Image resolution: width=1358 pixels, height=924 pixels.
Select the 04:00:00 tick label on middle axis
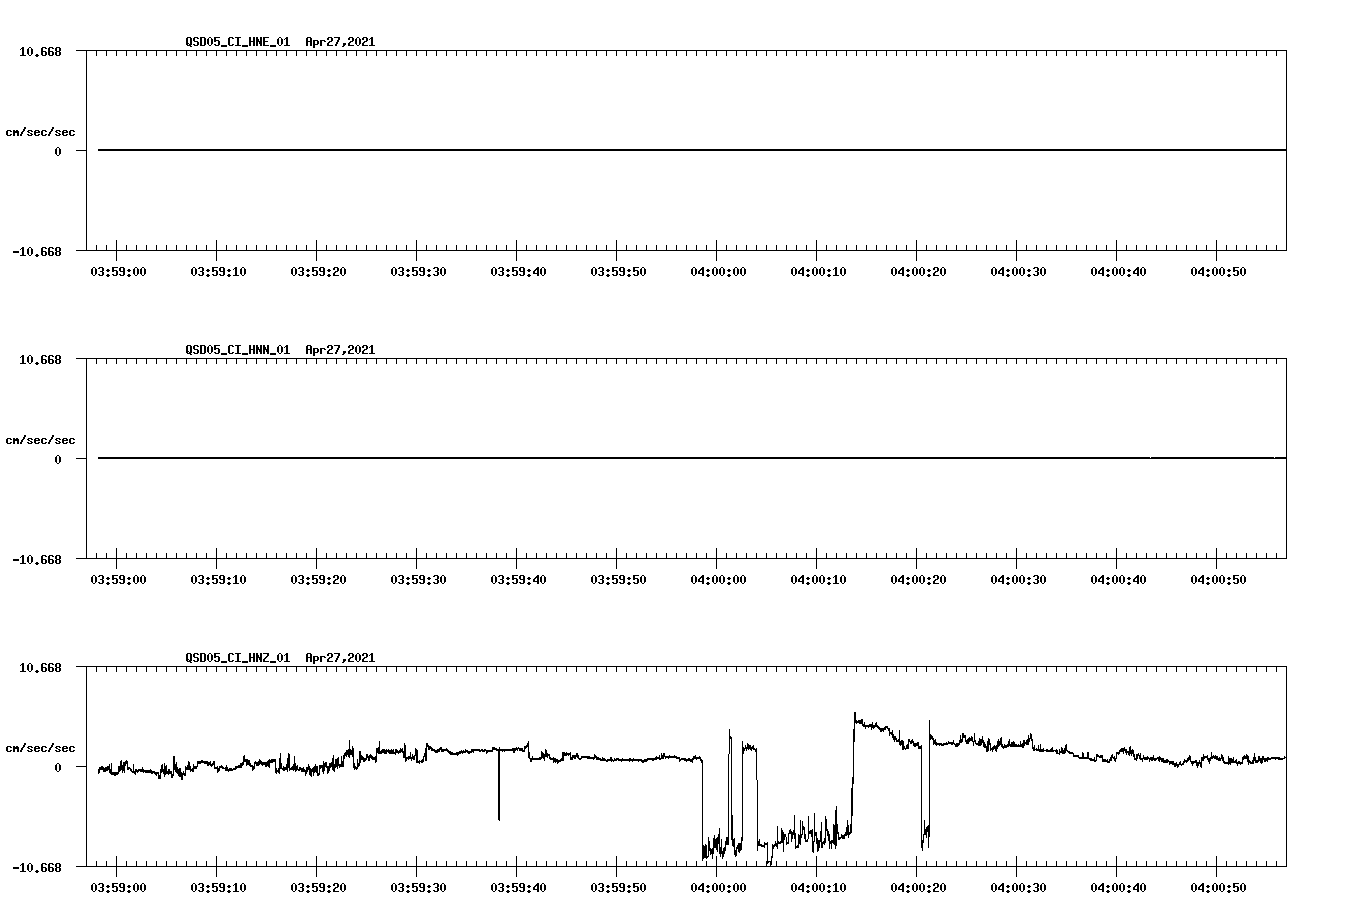716,578
